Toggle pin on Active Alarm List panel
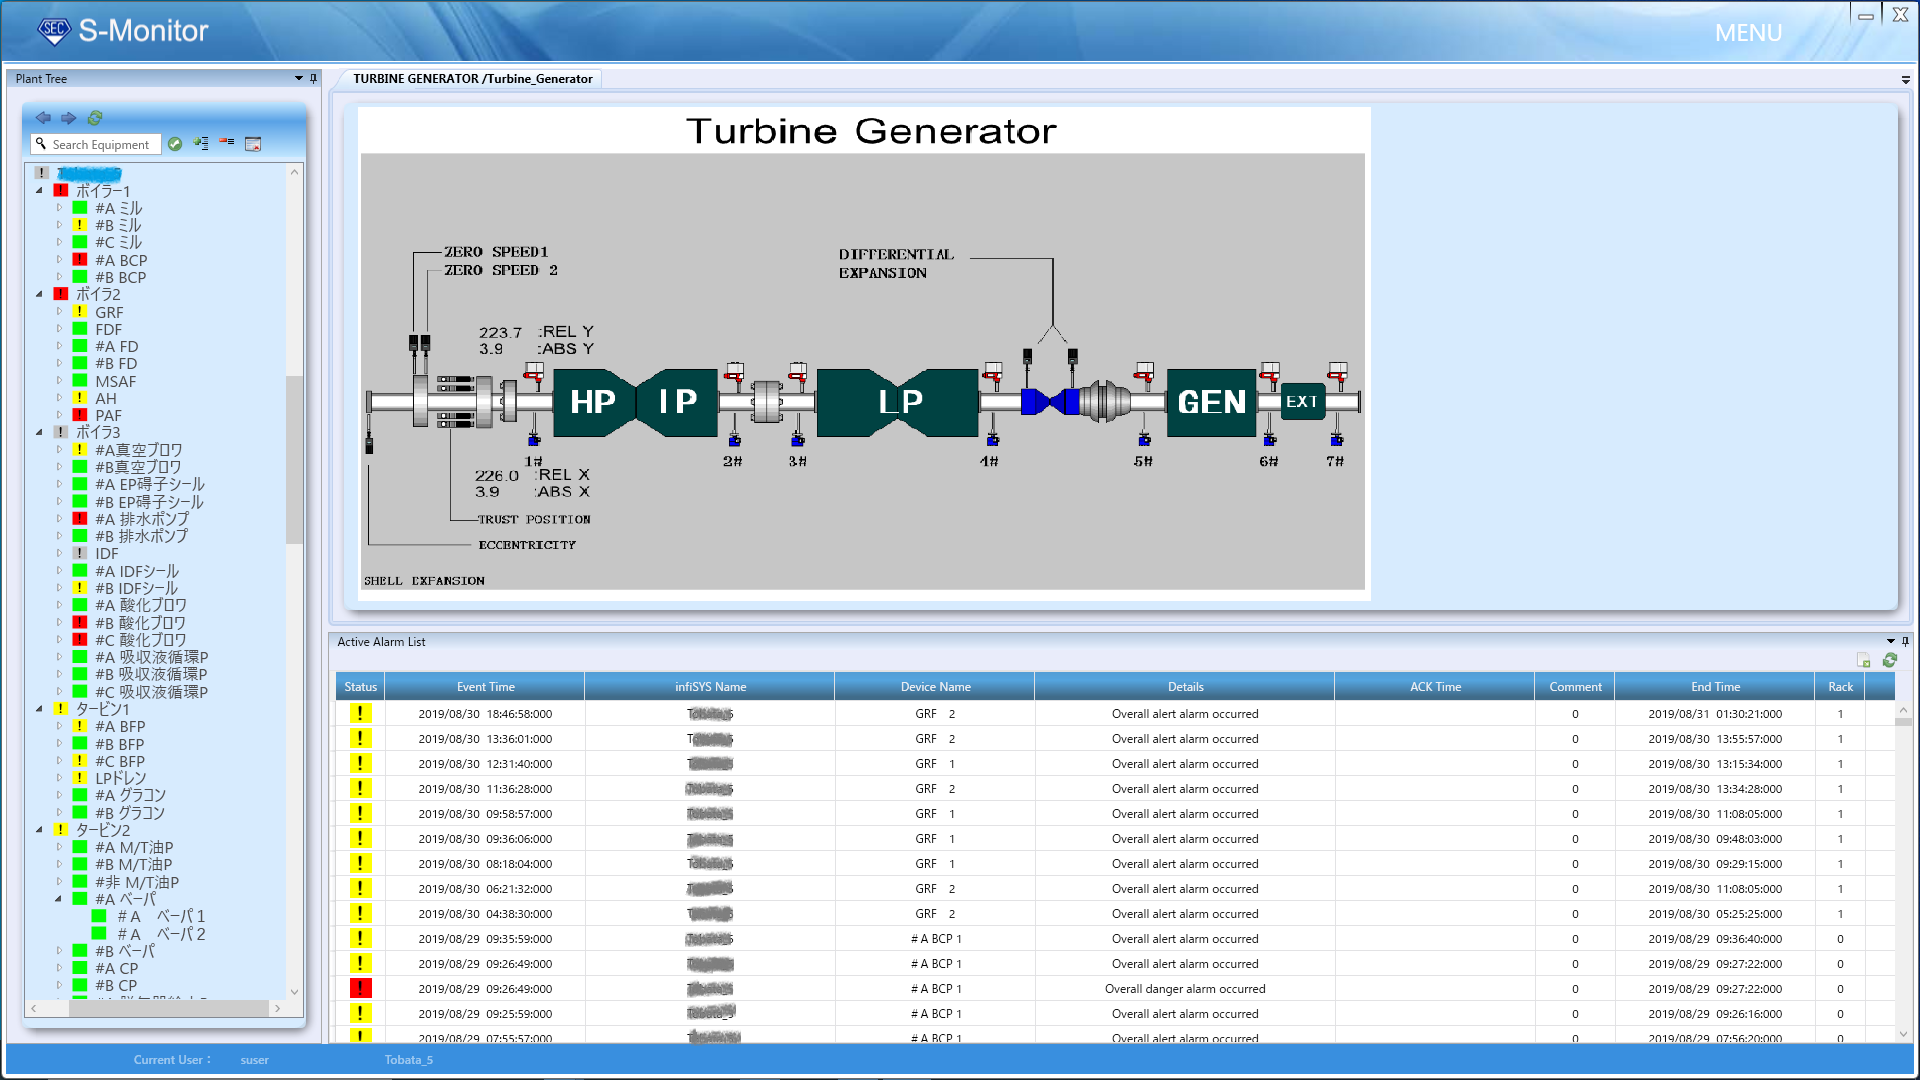1920x1080 pixels. coord(1905,641)
